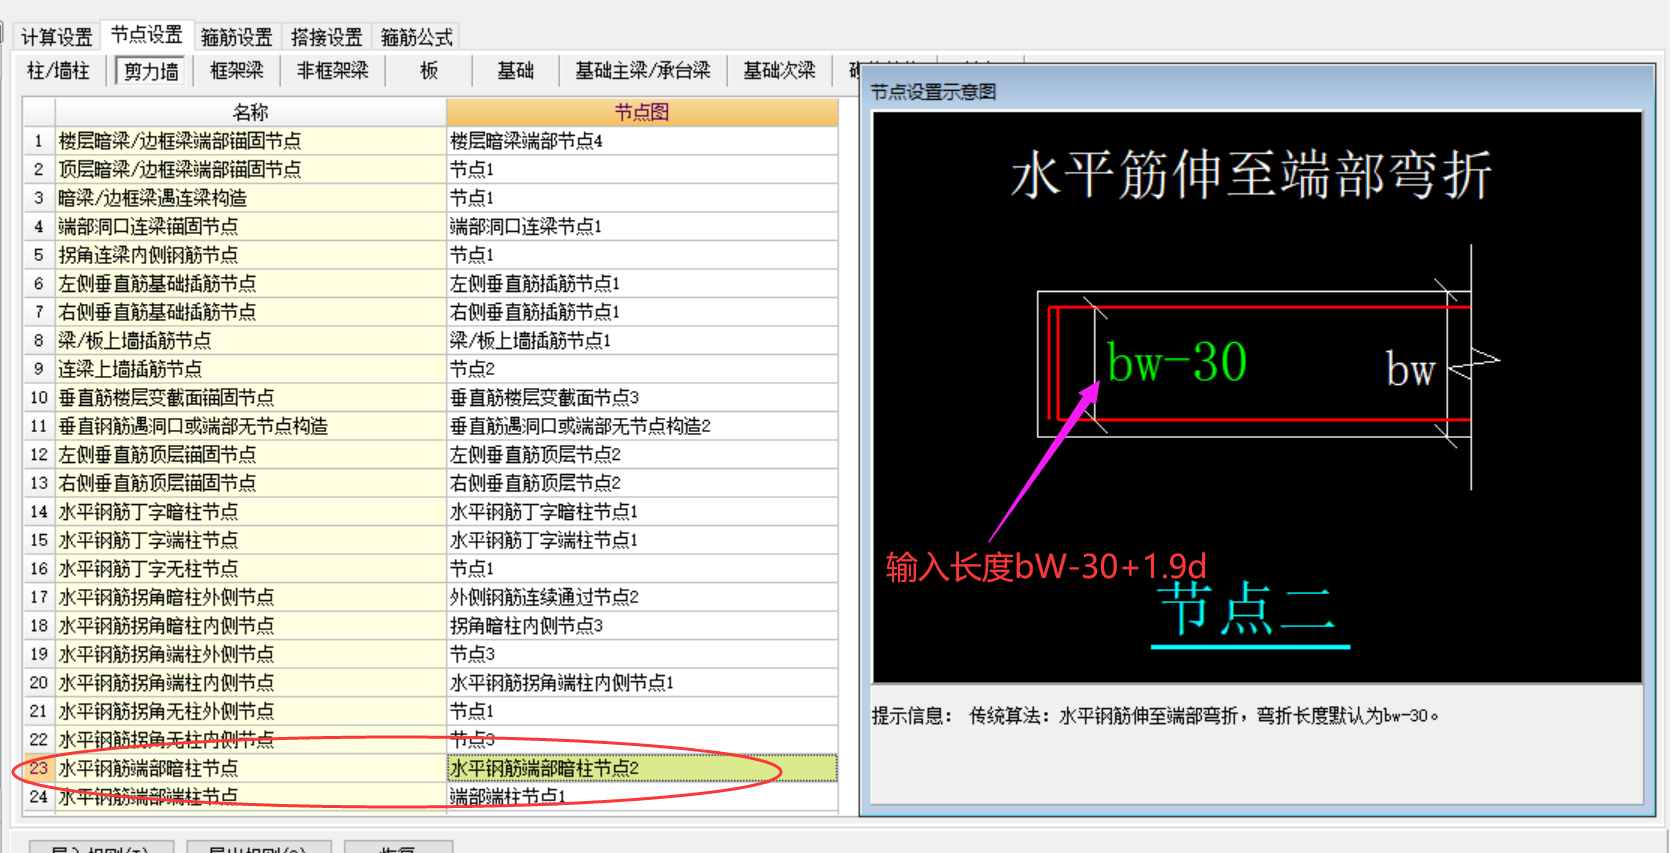Click the 楼层暗梁端部节点4 value cell

tap(642, 141)
